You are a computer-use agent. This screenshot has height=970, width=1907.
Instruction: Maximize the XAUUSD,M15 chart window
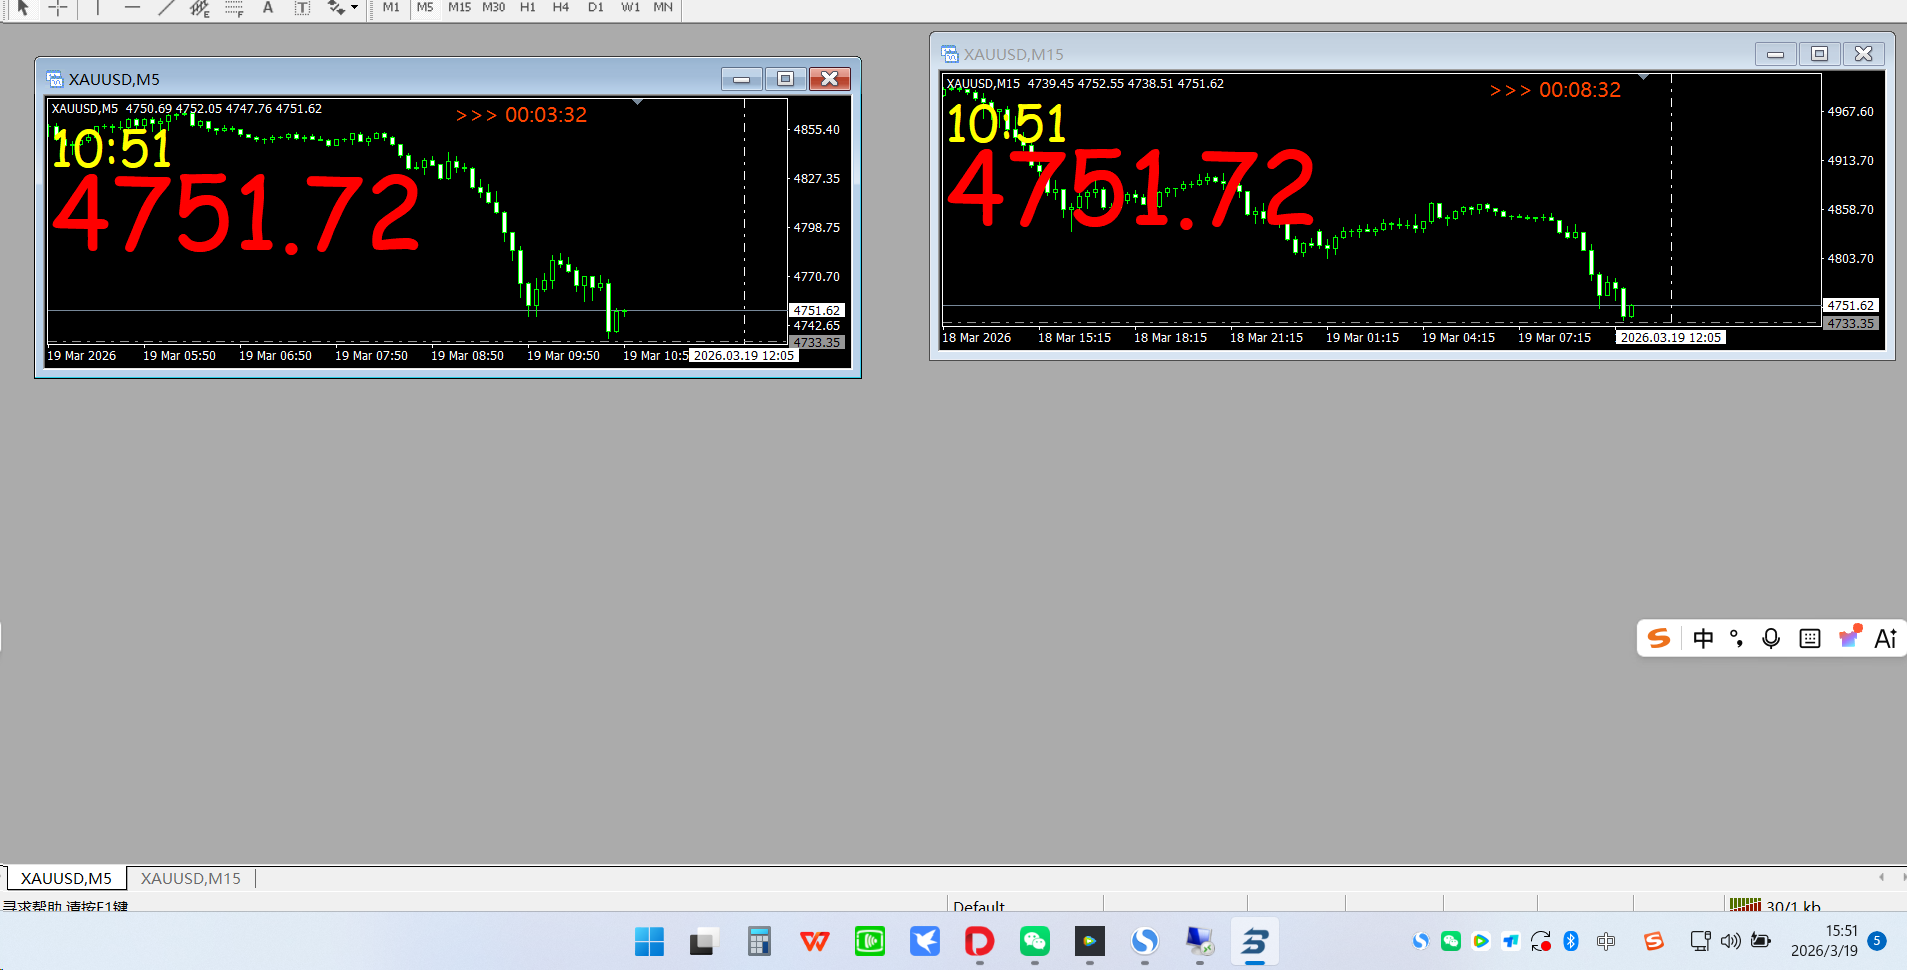click(x=1820, y=54)
